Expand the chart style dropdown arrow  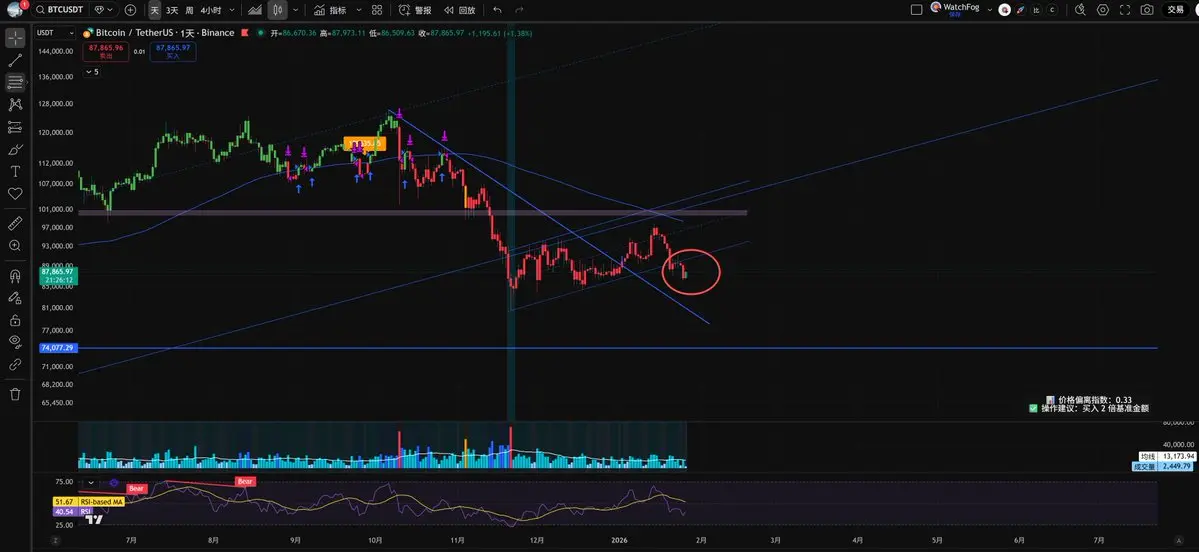(x=295, y=10)
